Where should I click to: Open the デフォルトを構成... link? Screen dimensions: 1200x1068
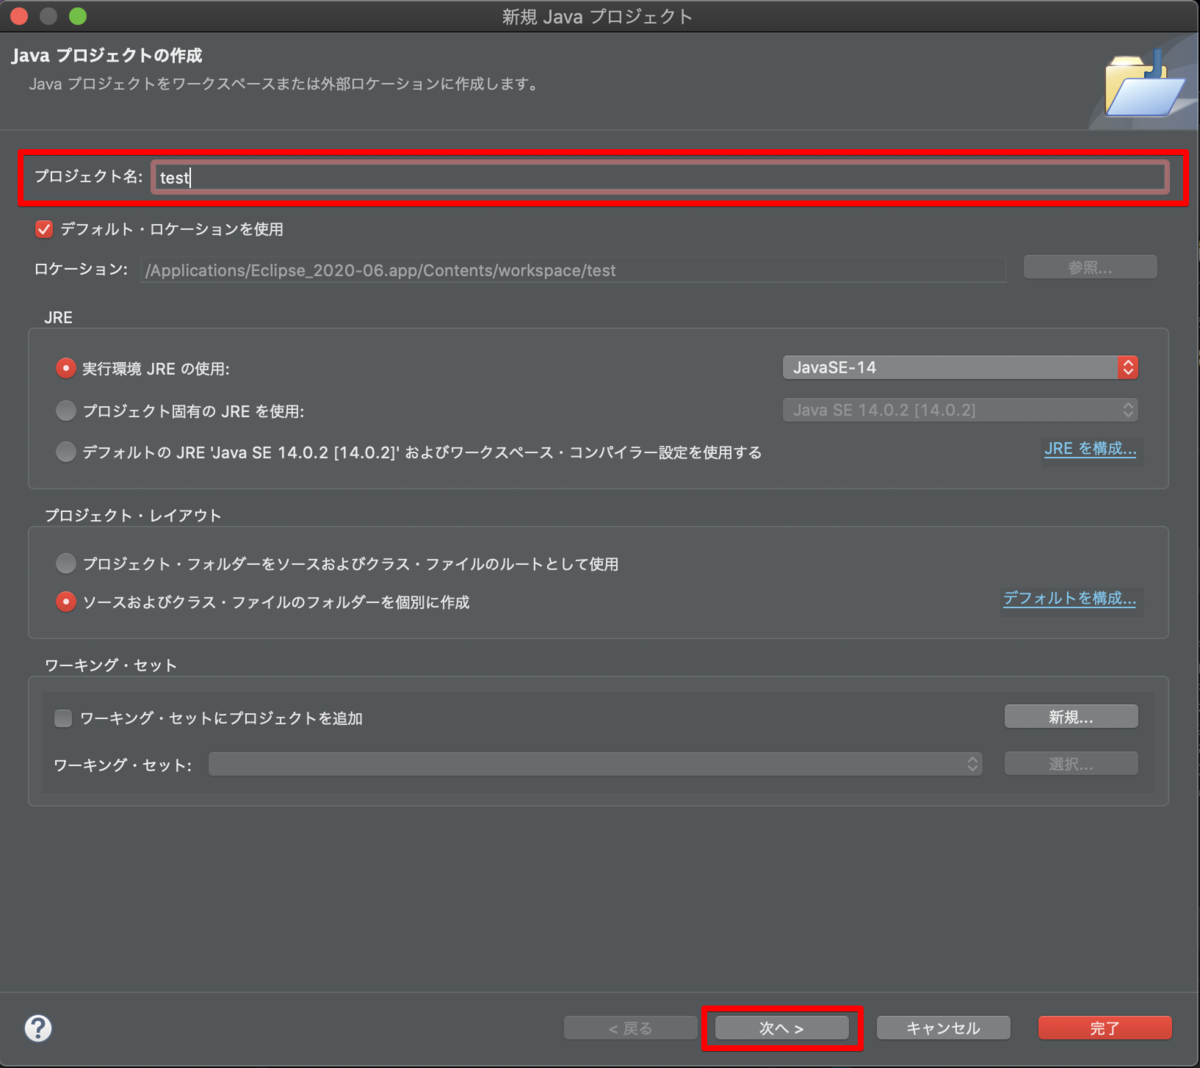pyautogui.click(x=1069, y=598)
